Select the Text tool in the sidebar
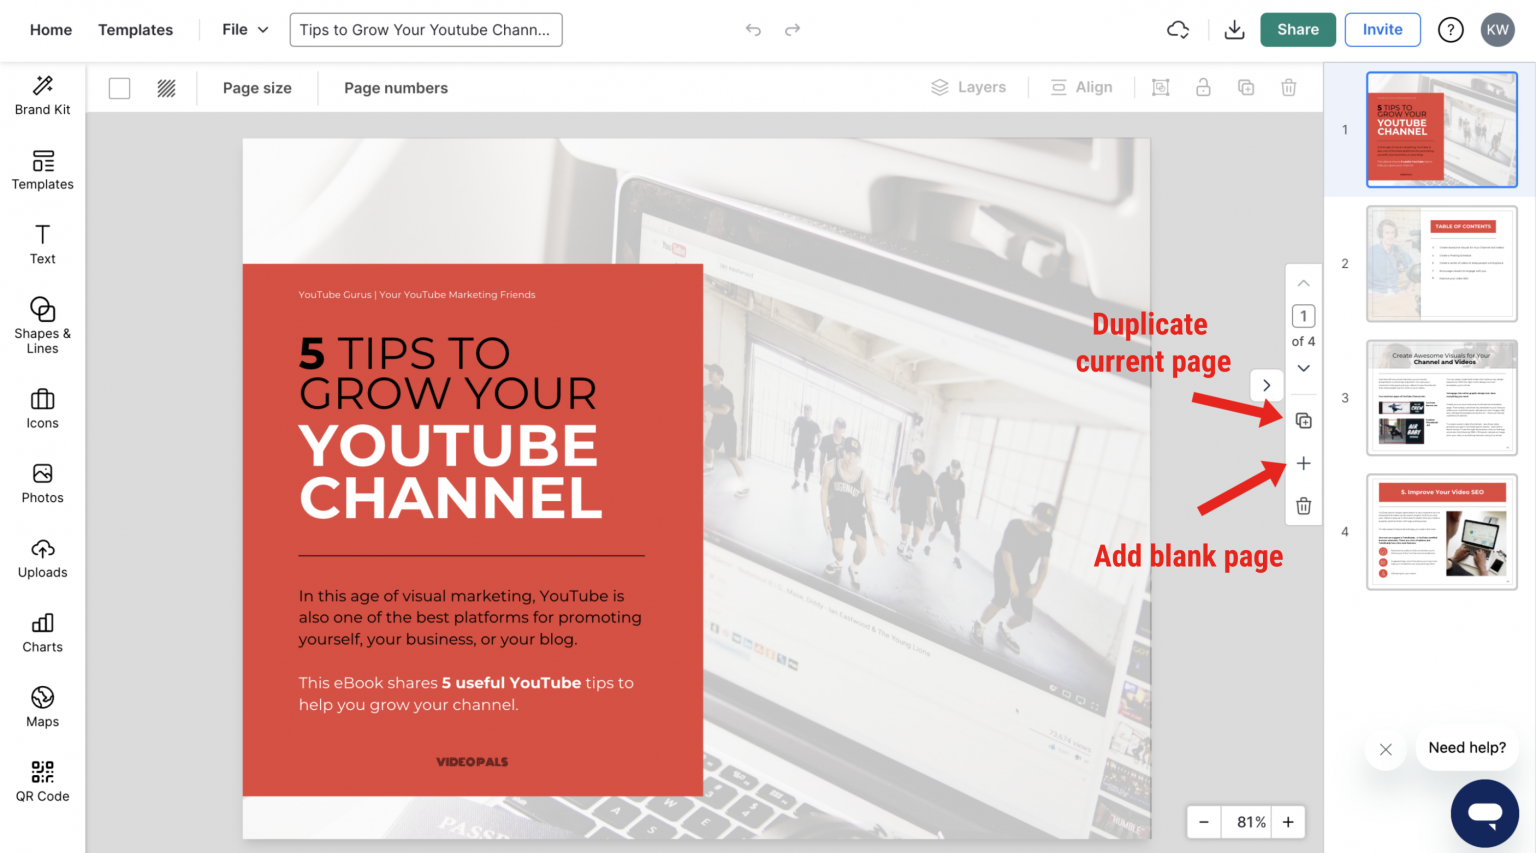Viewport: 1536px width, 853px height. 42,244
